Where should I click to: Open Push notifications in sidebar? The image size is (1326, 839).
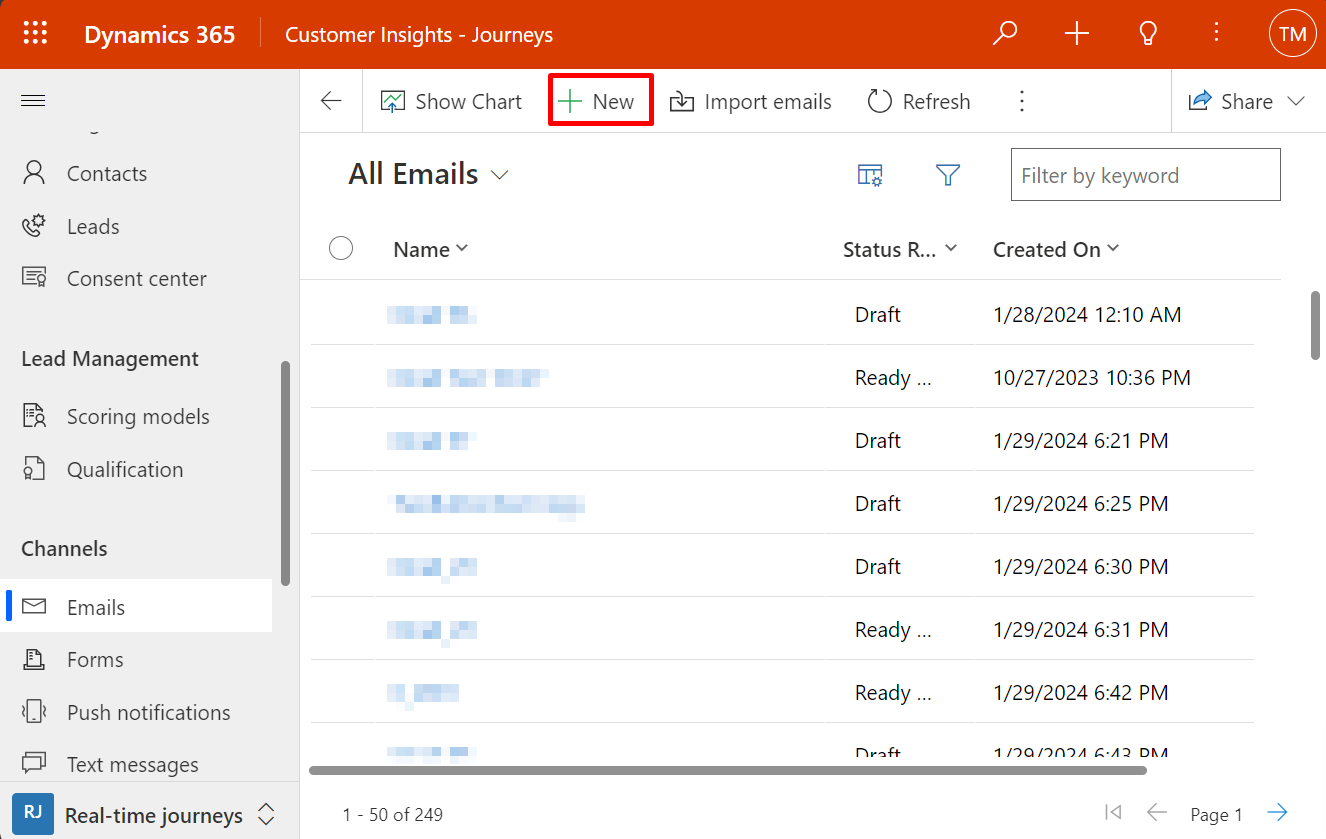tap(148, 713)
